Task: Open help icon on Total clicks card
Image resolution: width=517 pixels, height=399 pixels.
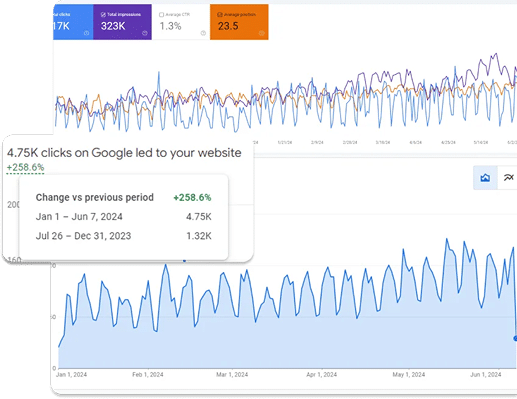Action: 86,33
